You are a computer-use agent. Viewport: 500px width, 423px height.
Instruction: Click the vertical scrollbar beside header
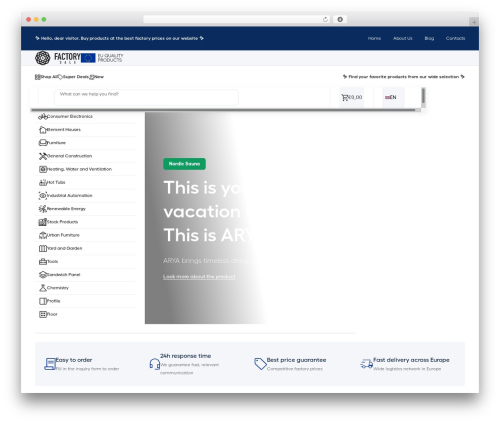point(423,96)
